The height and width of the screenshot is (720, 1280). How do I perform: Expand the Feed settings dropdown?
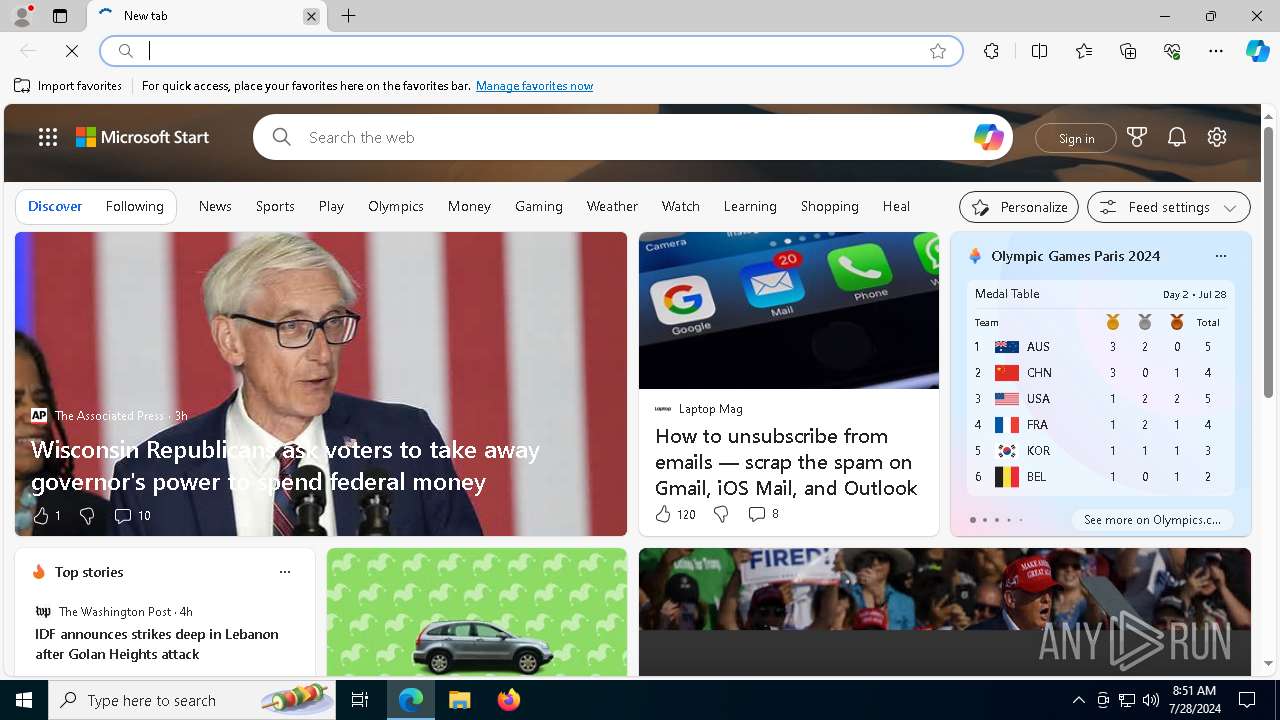click(x=1169, y=207)
